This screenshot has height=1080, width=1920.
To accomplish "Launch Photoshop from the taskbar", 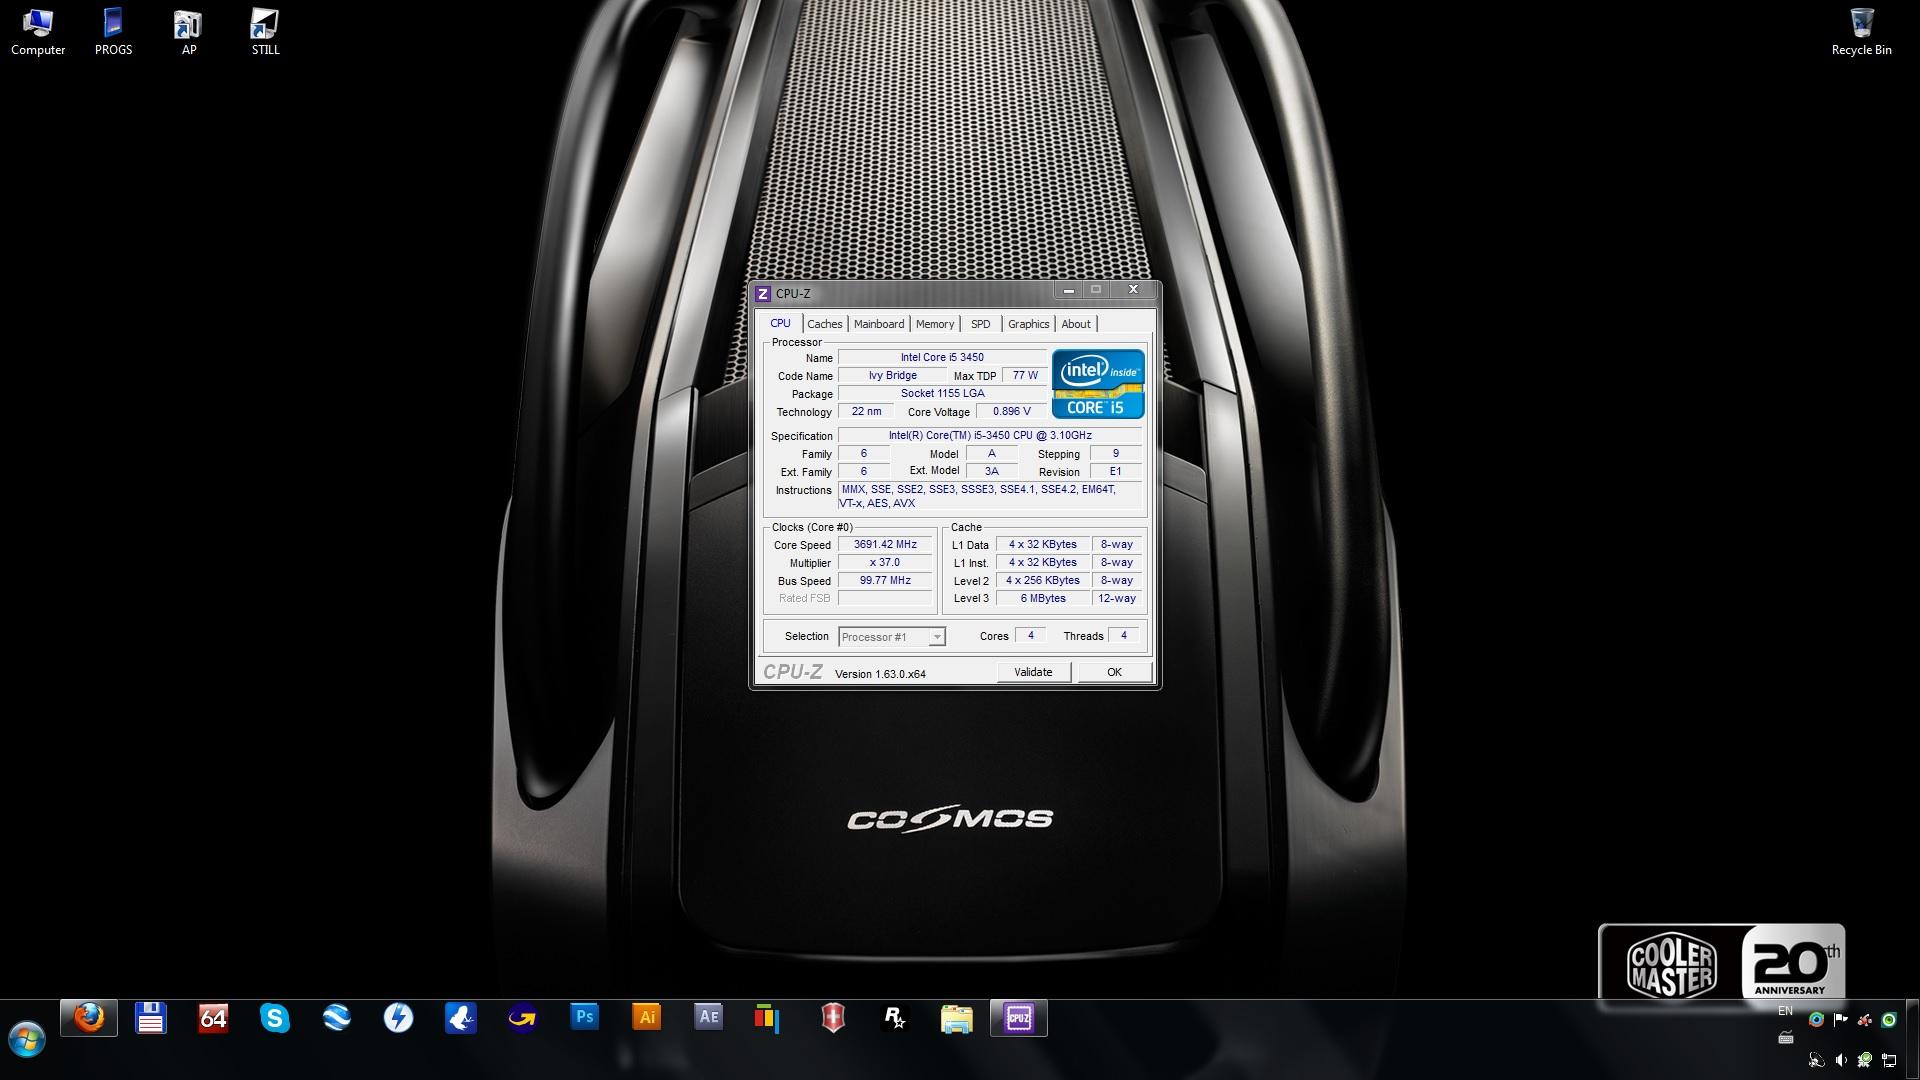I will (585, 1018).
